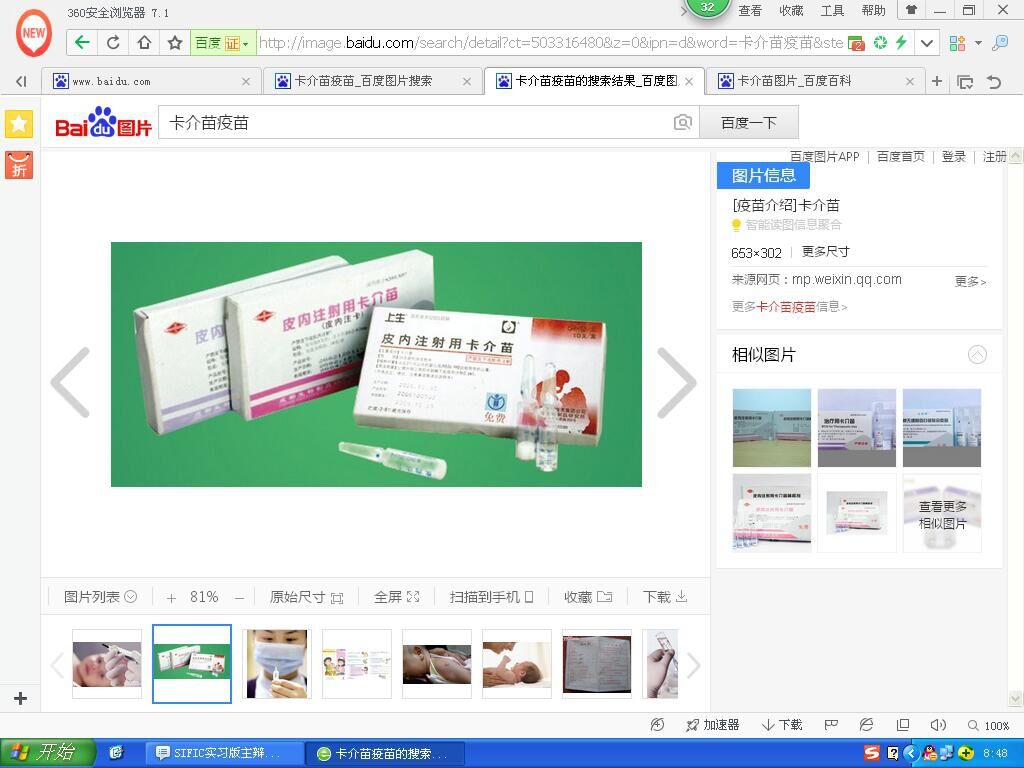Select the nurse thumbnail in the filmstrip
The image size is (1024, 768).
[x=276, y=663]
